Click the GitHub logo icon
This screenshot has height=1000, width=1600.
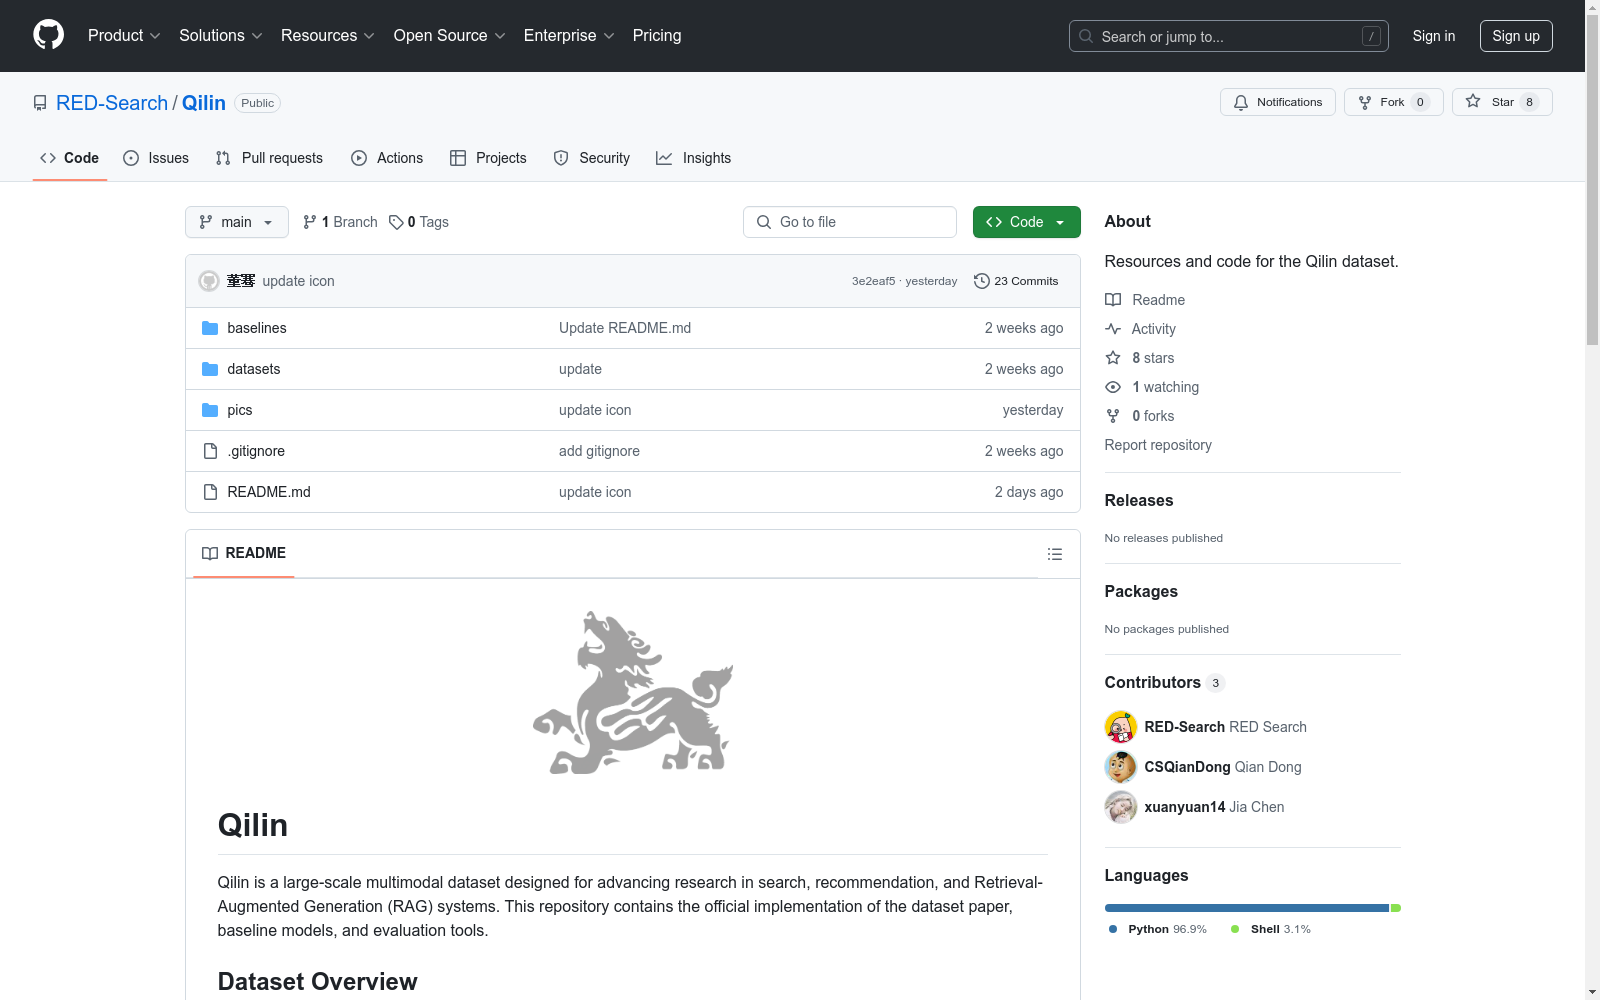48,35
